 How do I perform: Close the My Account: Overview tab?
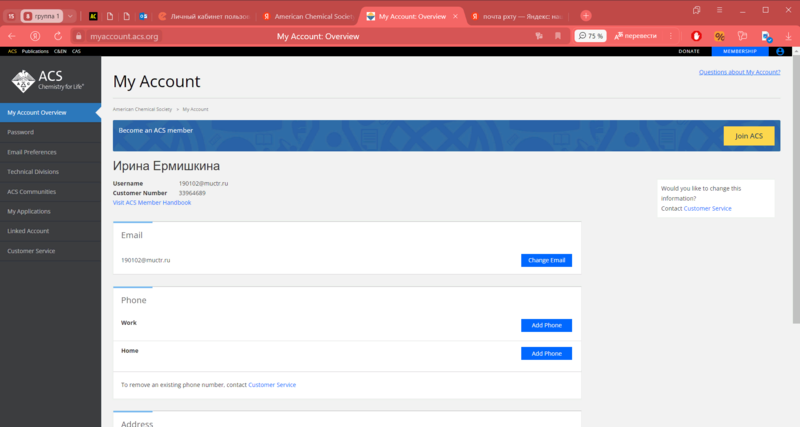tap(455, 16)
